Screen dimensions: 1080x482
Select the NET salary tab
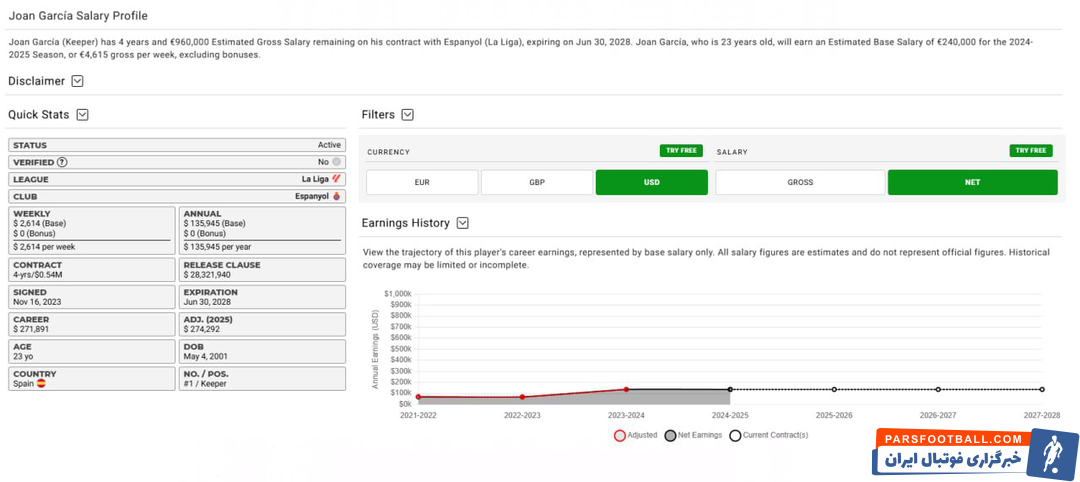pos(972,183)
